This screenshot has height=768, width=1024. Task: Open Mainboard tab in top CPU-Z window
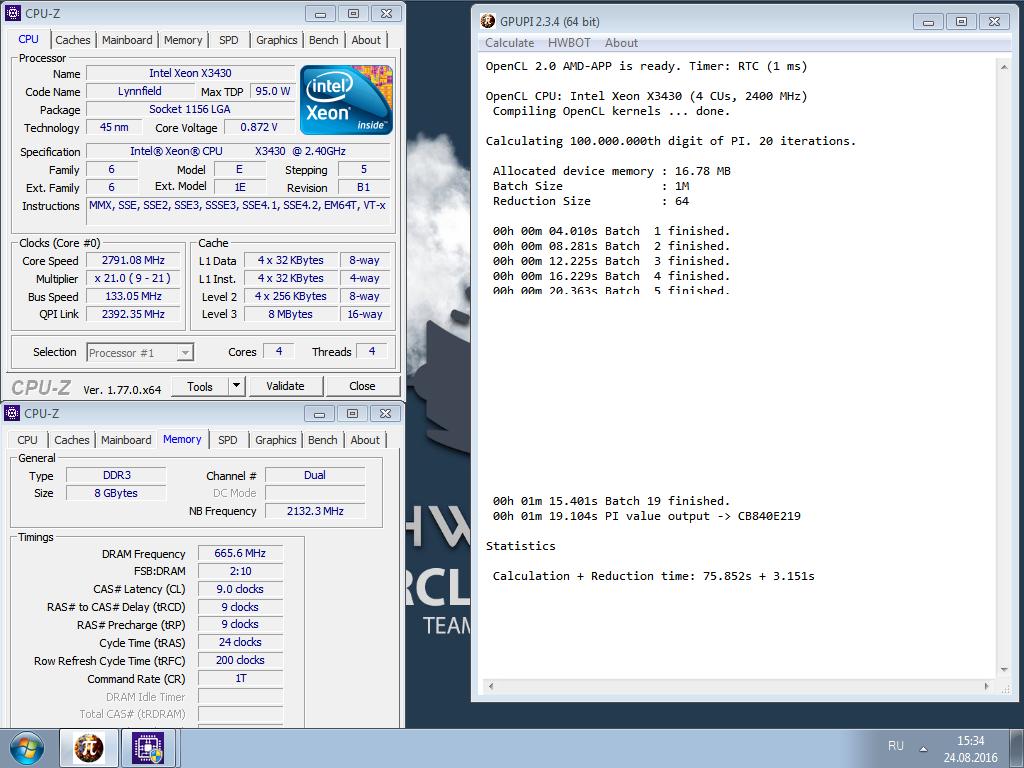[x=127, y=40]
